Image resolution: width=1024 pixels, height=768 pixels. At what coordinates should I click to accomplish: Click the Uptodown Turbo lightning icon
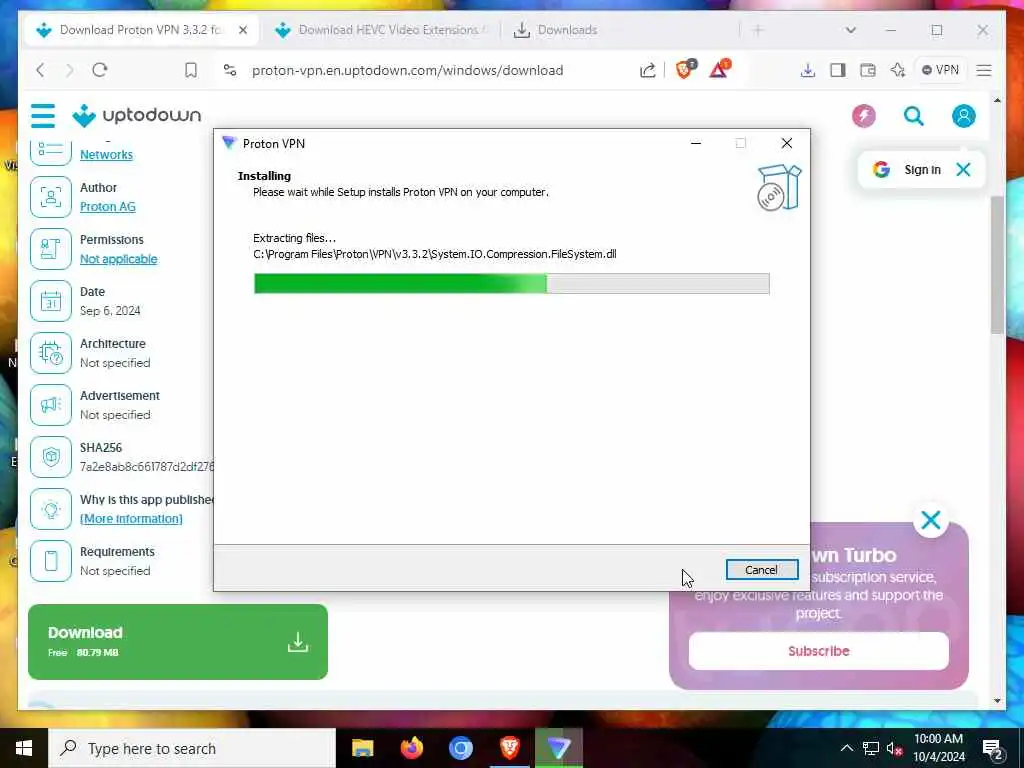tap(864, 116)
